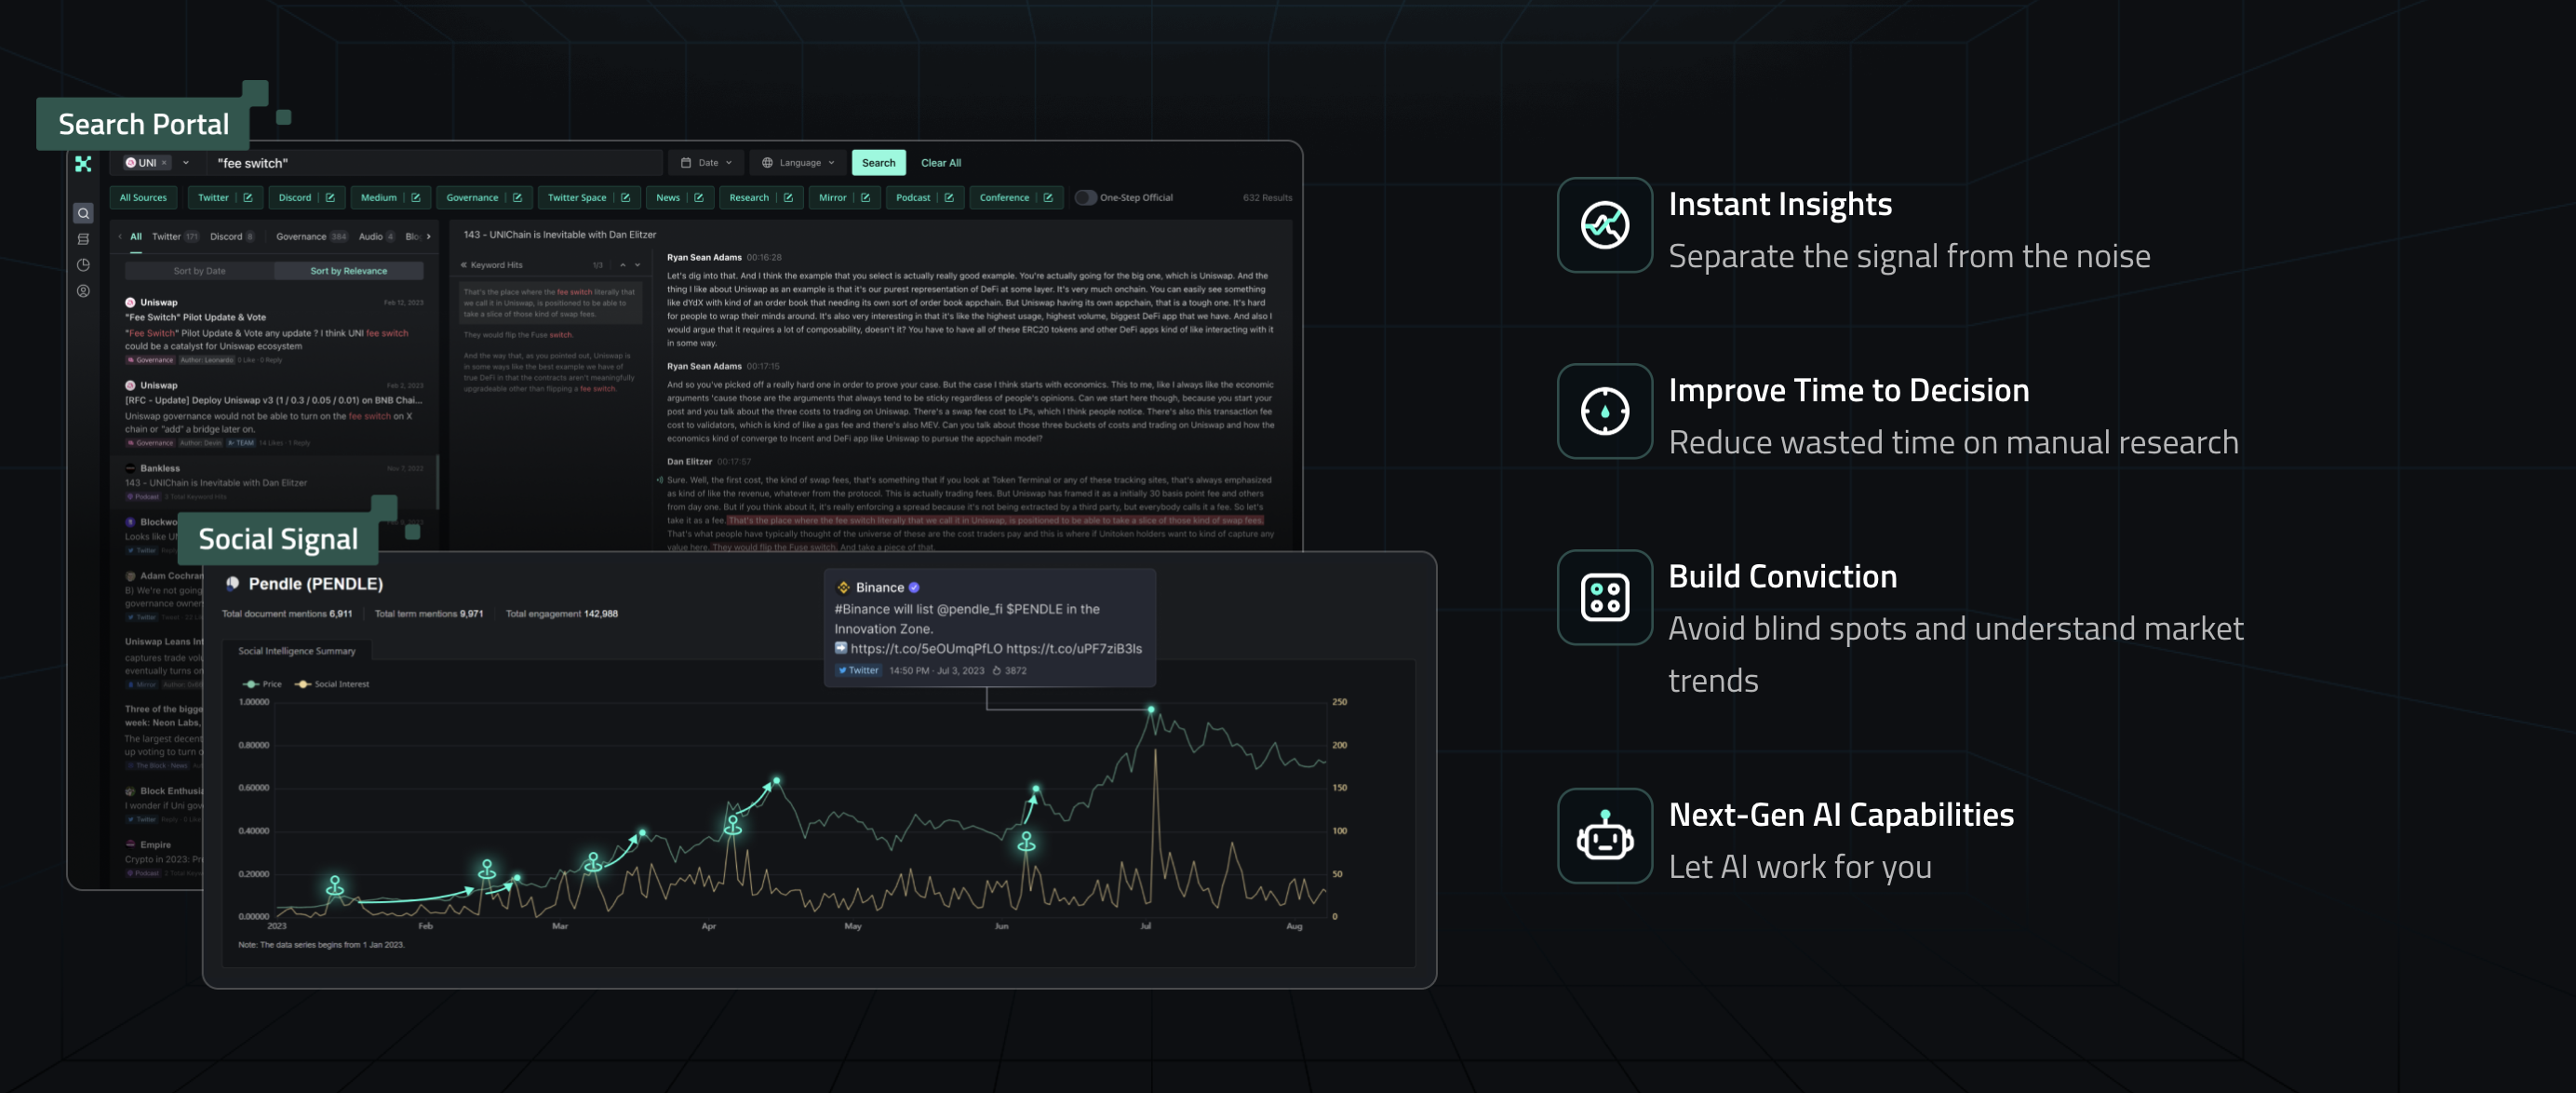This screenshot has width=2576, height=1093.
Task: Select the All Sources filter
Action: (x=143, y=198)
